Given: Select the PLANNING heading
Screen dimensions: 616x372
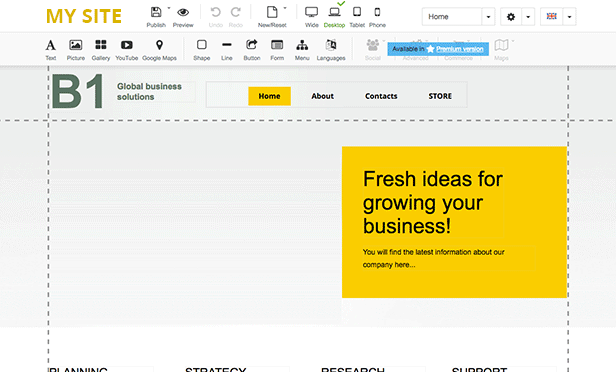Looking at the screenshot, I should click(79, 369).
